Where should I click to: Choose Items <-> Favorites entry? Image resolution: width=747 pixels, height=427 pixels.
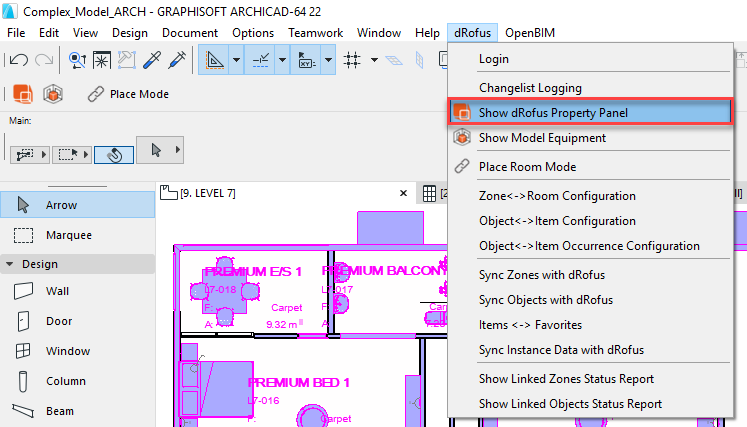click(590, 325)
